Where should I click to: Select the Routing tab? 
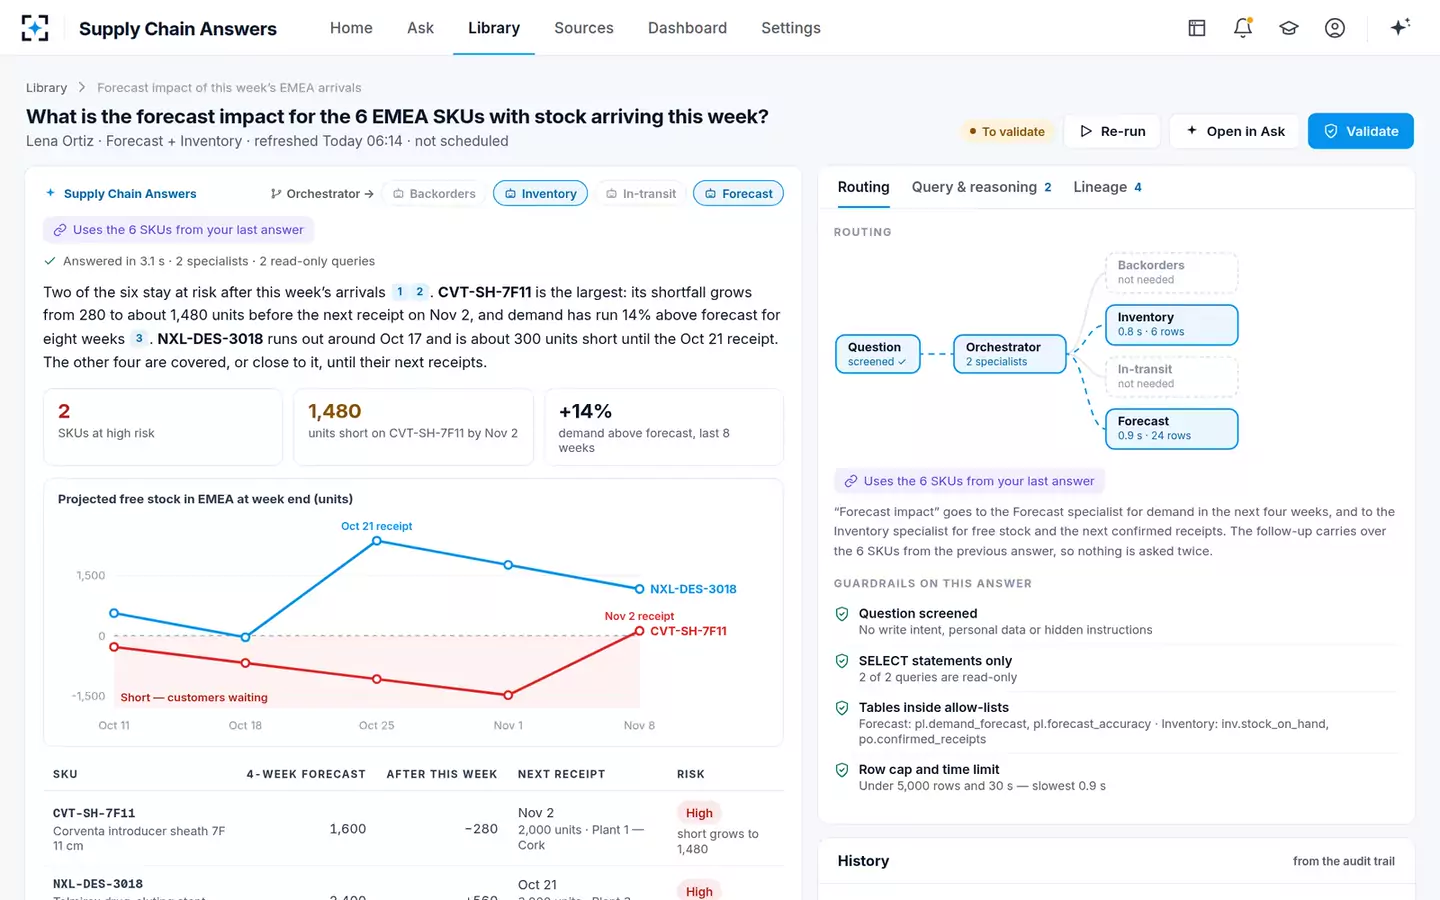[863, 187]
